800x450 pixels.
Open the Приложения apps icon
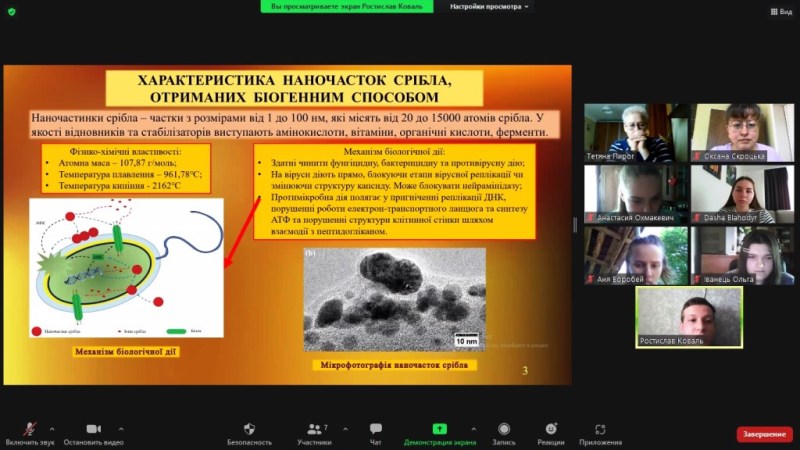click(x=600, y=429)
